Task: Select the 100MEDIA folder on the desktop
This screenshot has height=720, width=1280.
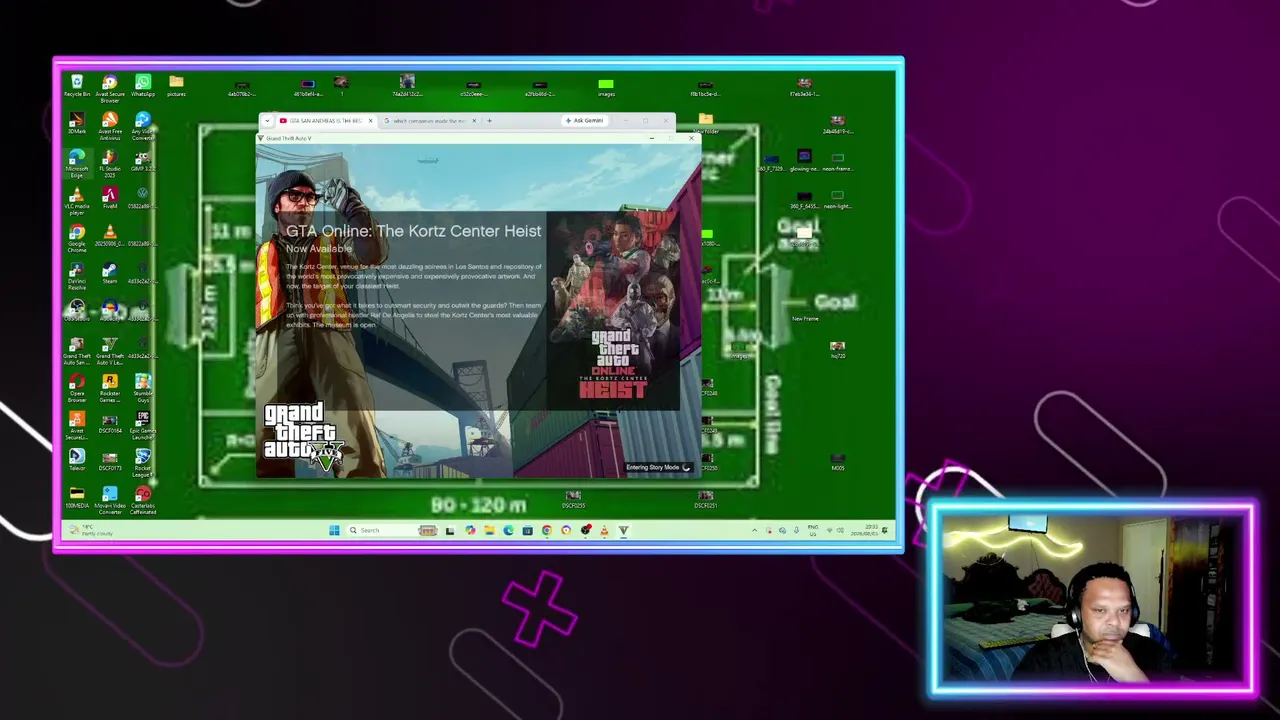Action: click(x=77, y=498)
